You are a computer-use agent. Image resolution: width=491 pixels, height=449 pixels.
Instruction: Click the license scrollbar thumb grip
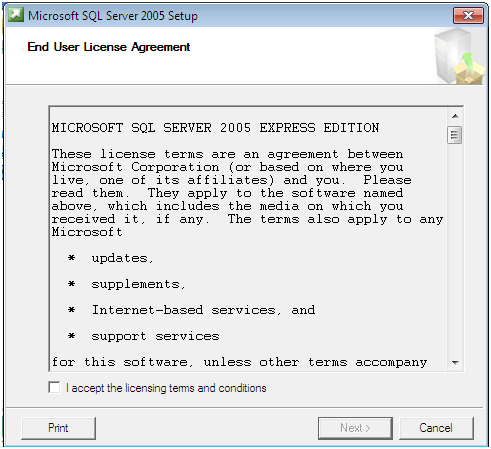click(x=455, y=135)
